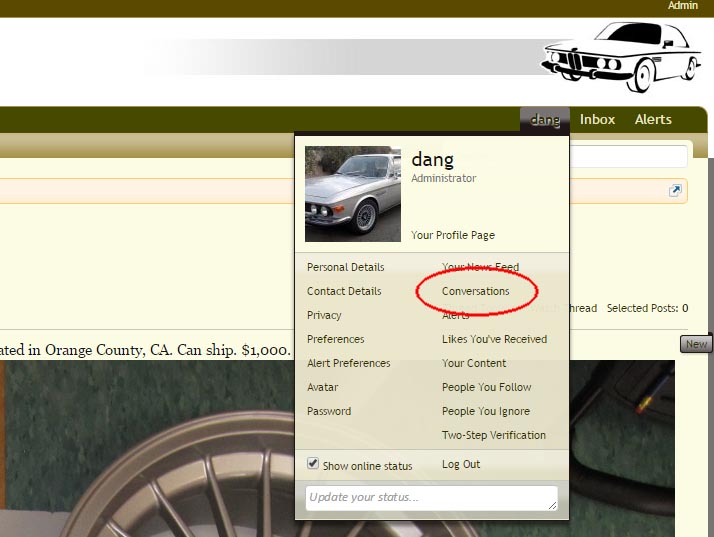
Task: Open Conversations
Action: pos(475,291)
